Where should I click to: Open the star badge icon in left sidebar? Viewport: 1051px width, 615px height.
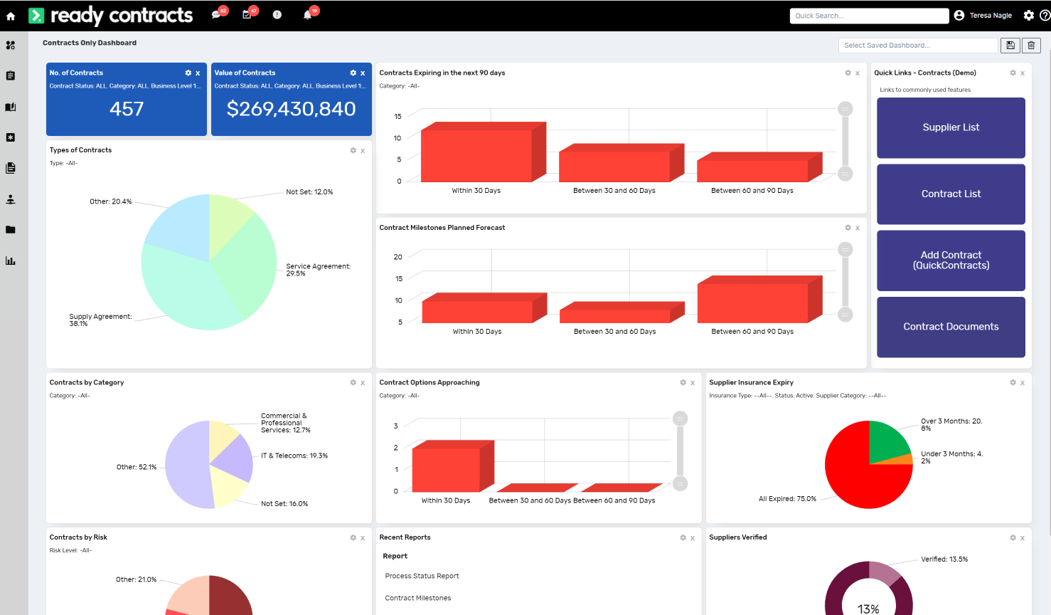(x=11, y=137)
